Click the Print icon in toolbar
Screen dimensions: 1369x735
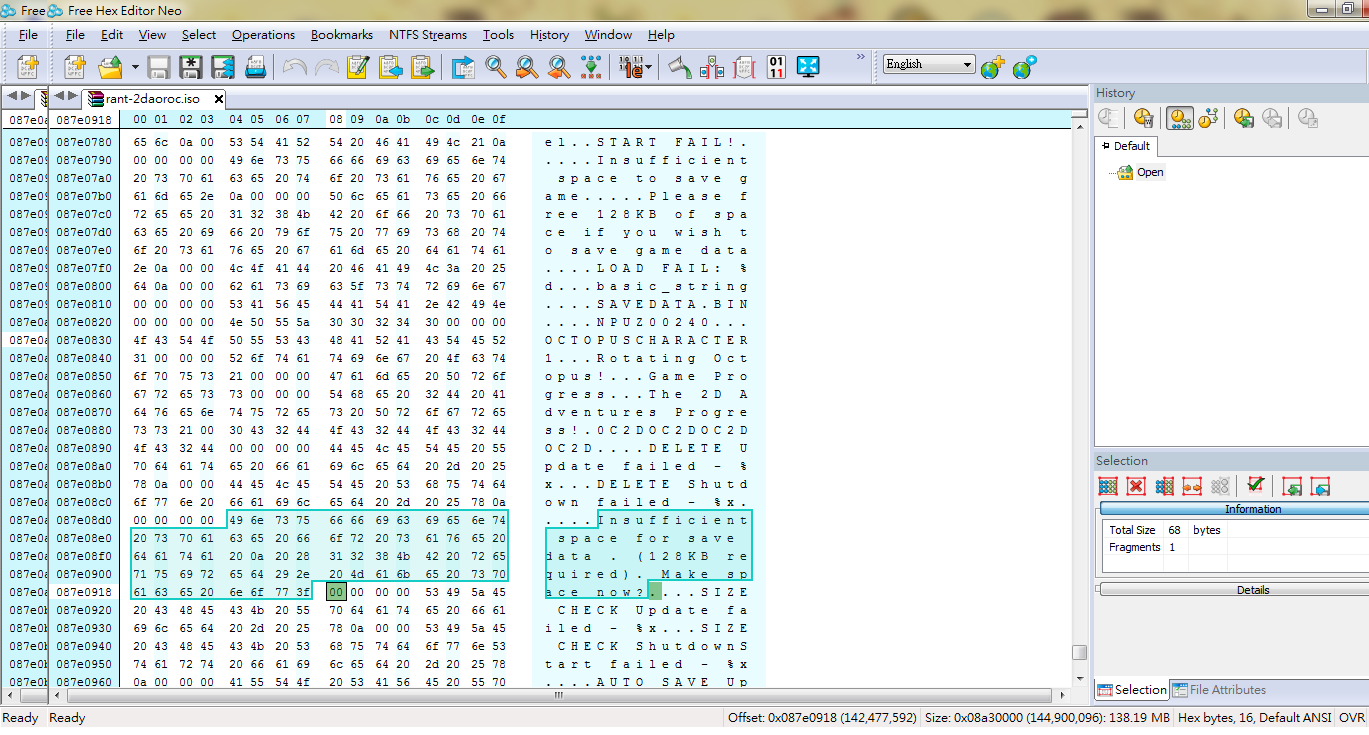coord(255,68)
